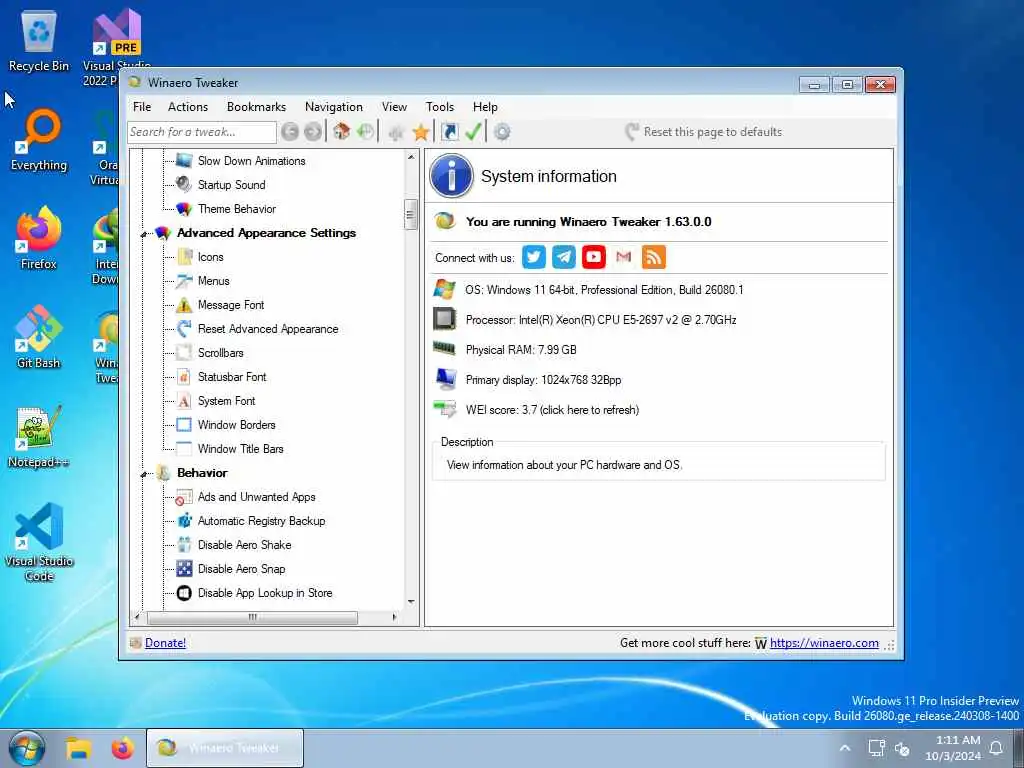Open Git Bash desktop shortcut
Image resolution: width=1024 pixels, height=768 pixels.
click(39, 337)
